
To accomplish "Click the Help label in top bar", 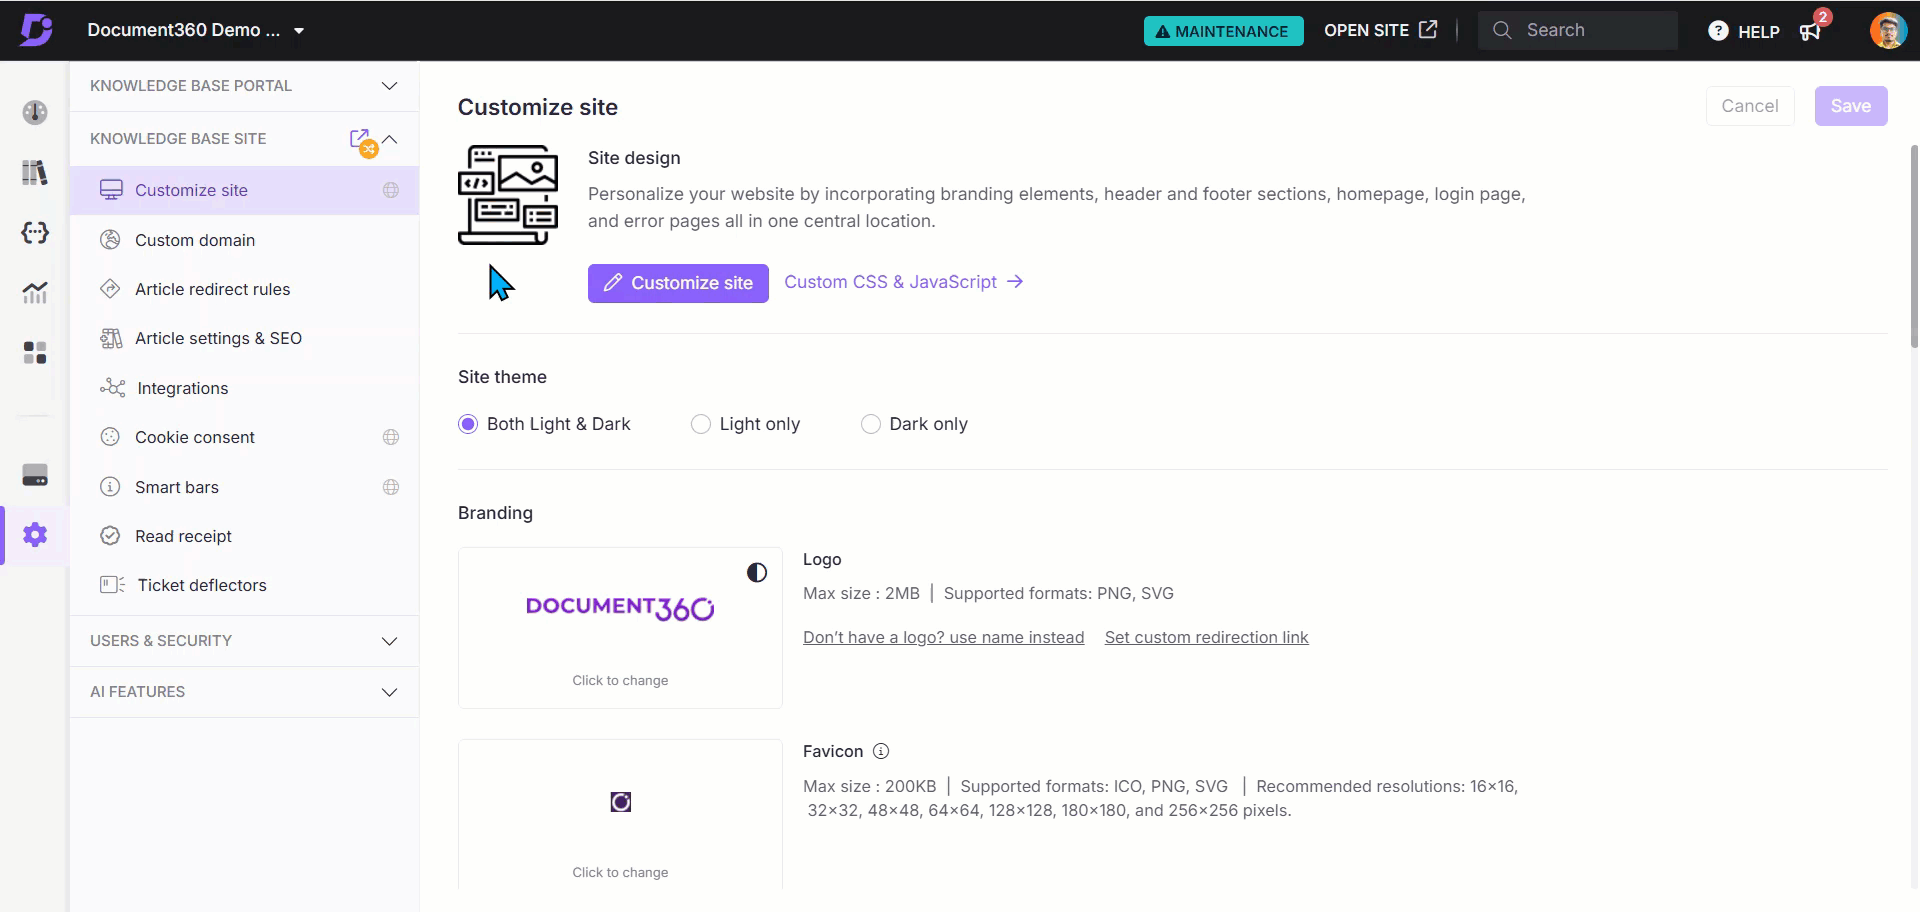I will point(1758,32).
